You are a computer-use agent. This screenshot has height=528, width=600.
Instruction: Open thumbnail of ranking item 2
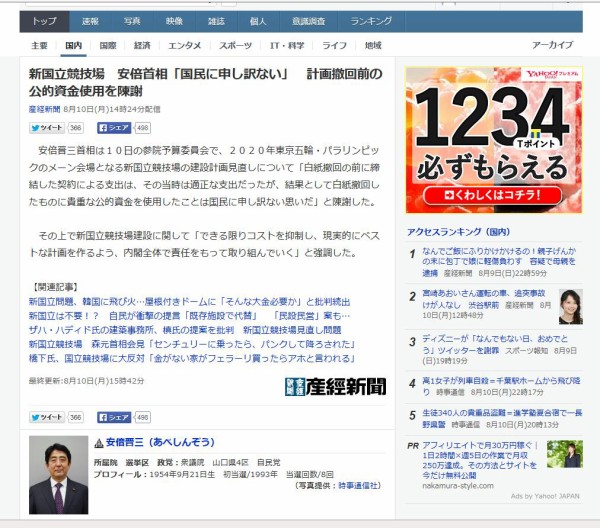point(570,305)
